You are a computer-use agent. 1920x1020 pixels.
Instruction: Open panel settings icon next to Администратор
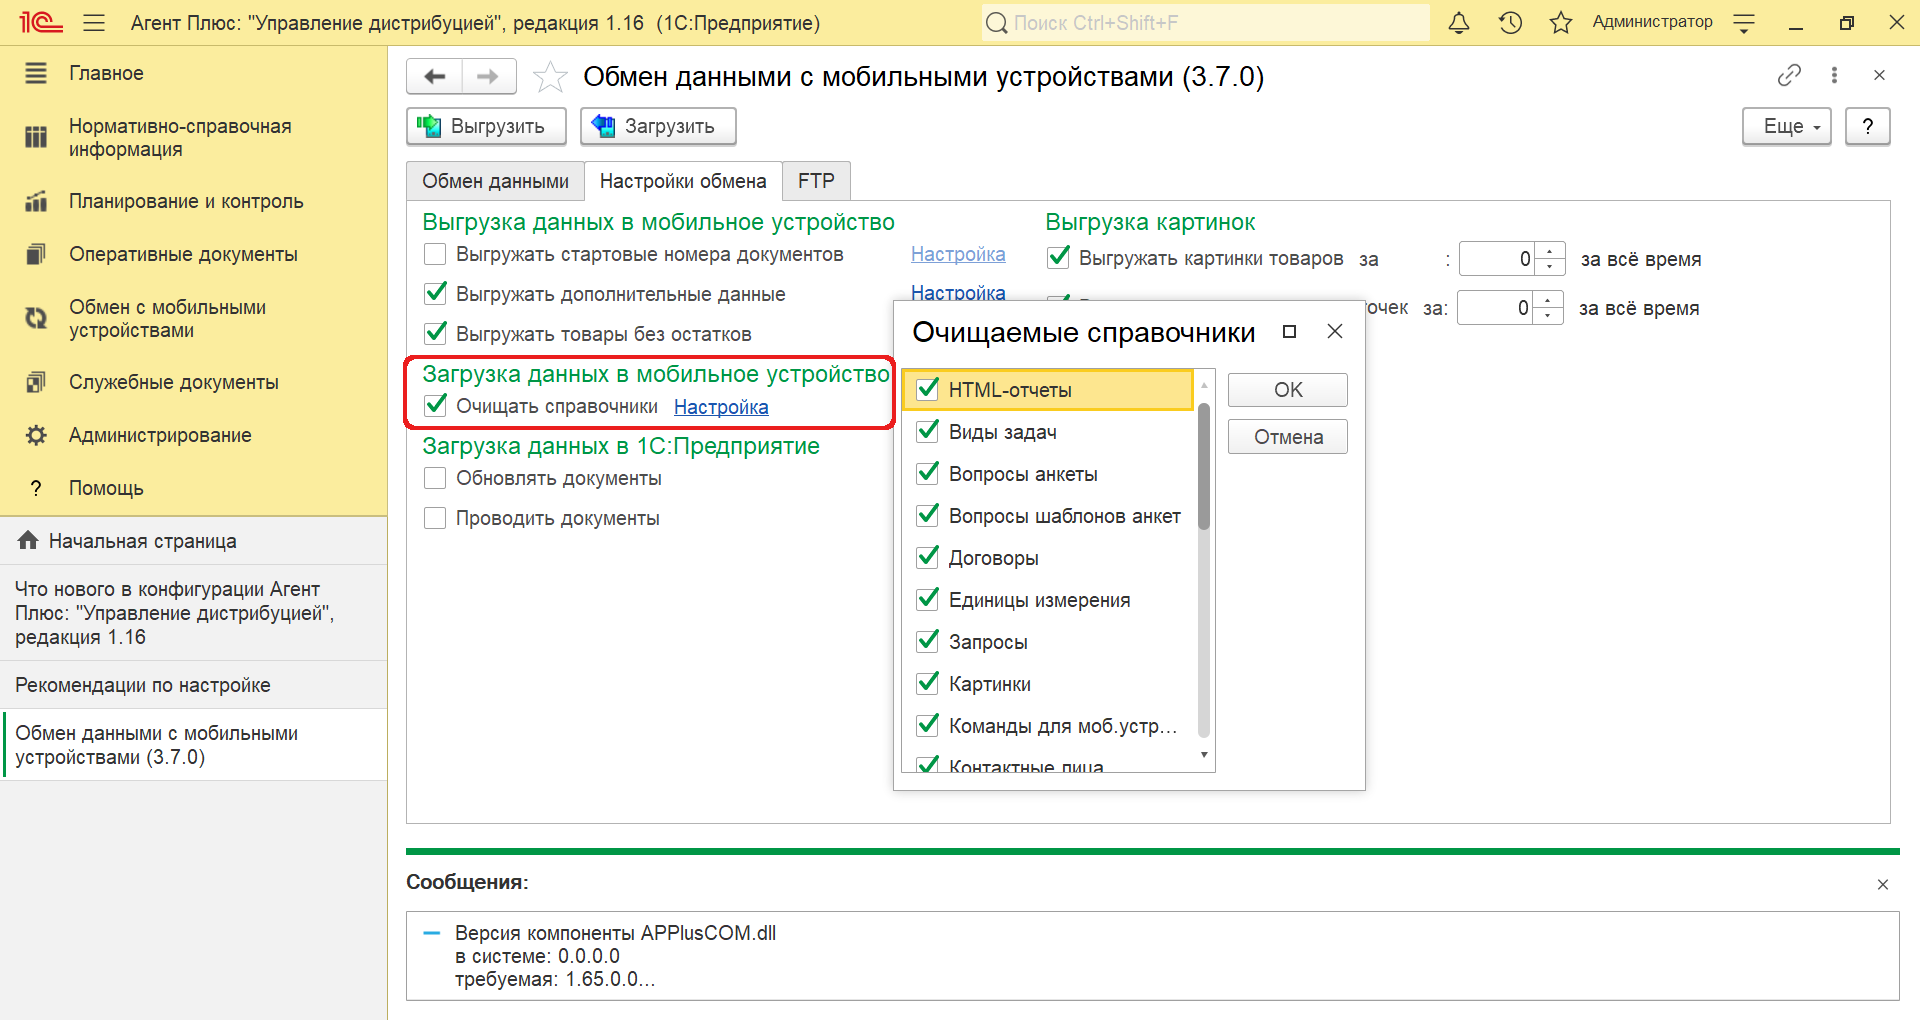[1744, 22]
